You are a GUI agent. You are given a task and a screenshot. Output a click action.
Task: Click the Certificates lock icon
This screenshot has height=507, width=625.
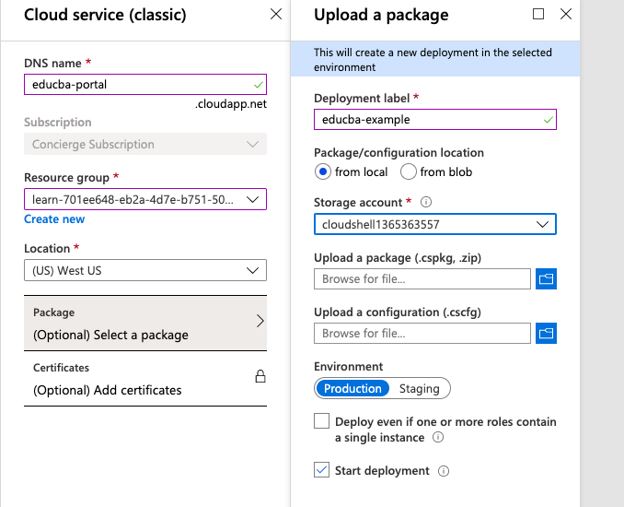pyautogui.click(x=260, y=377)
